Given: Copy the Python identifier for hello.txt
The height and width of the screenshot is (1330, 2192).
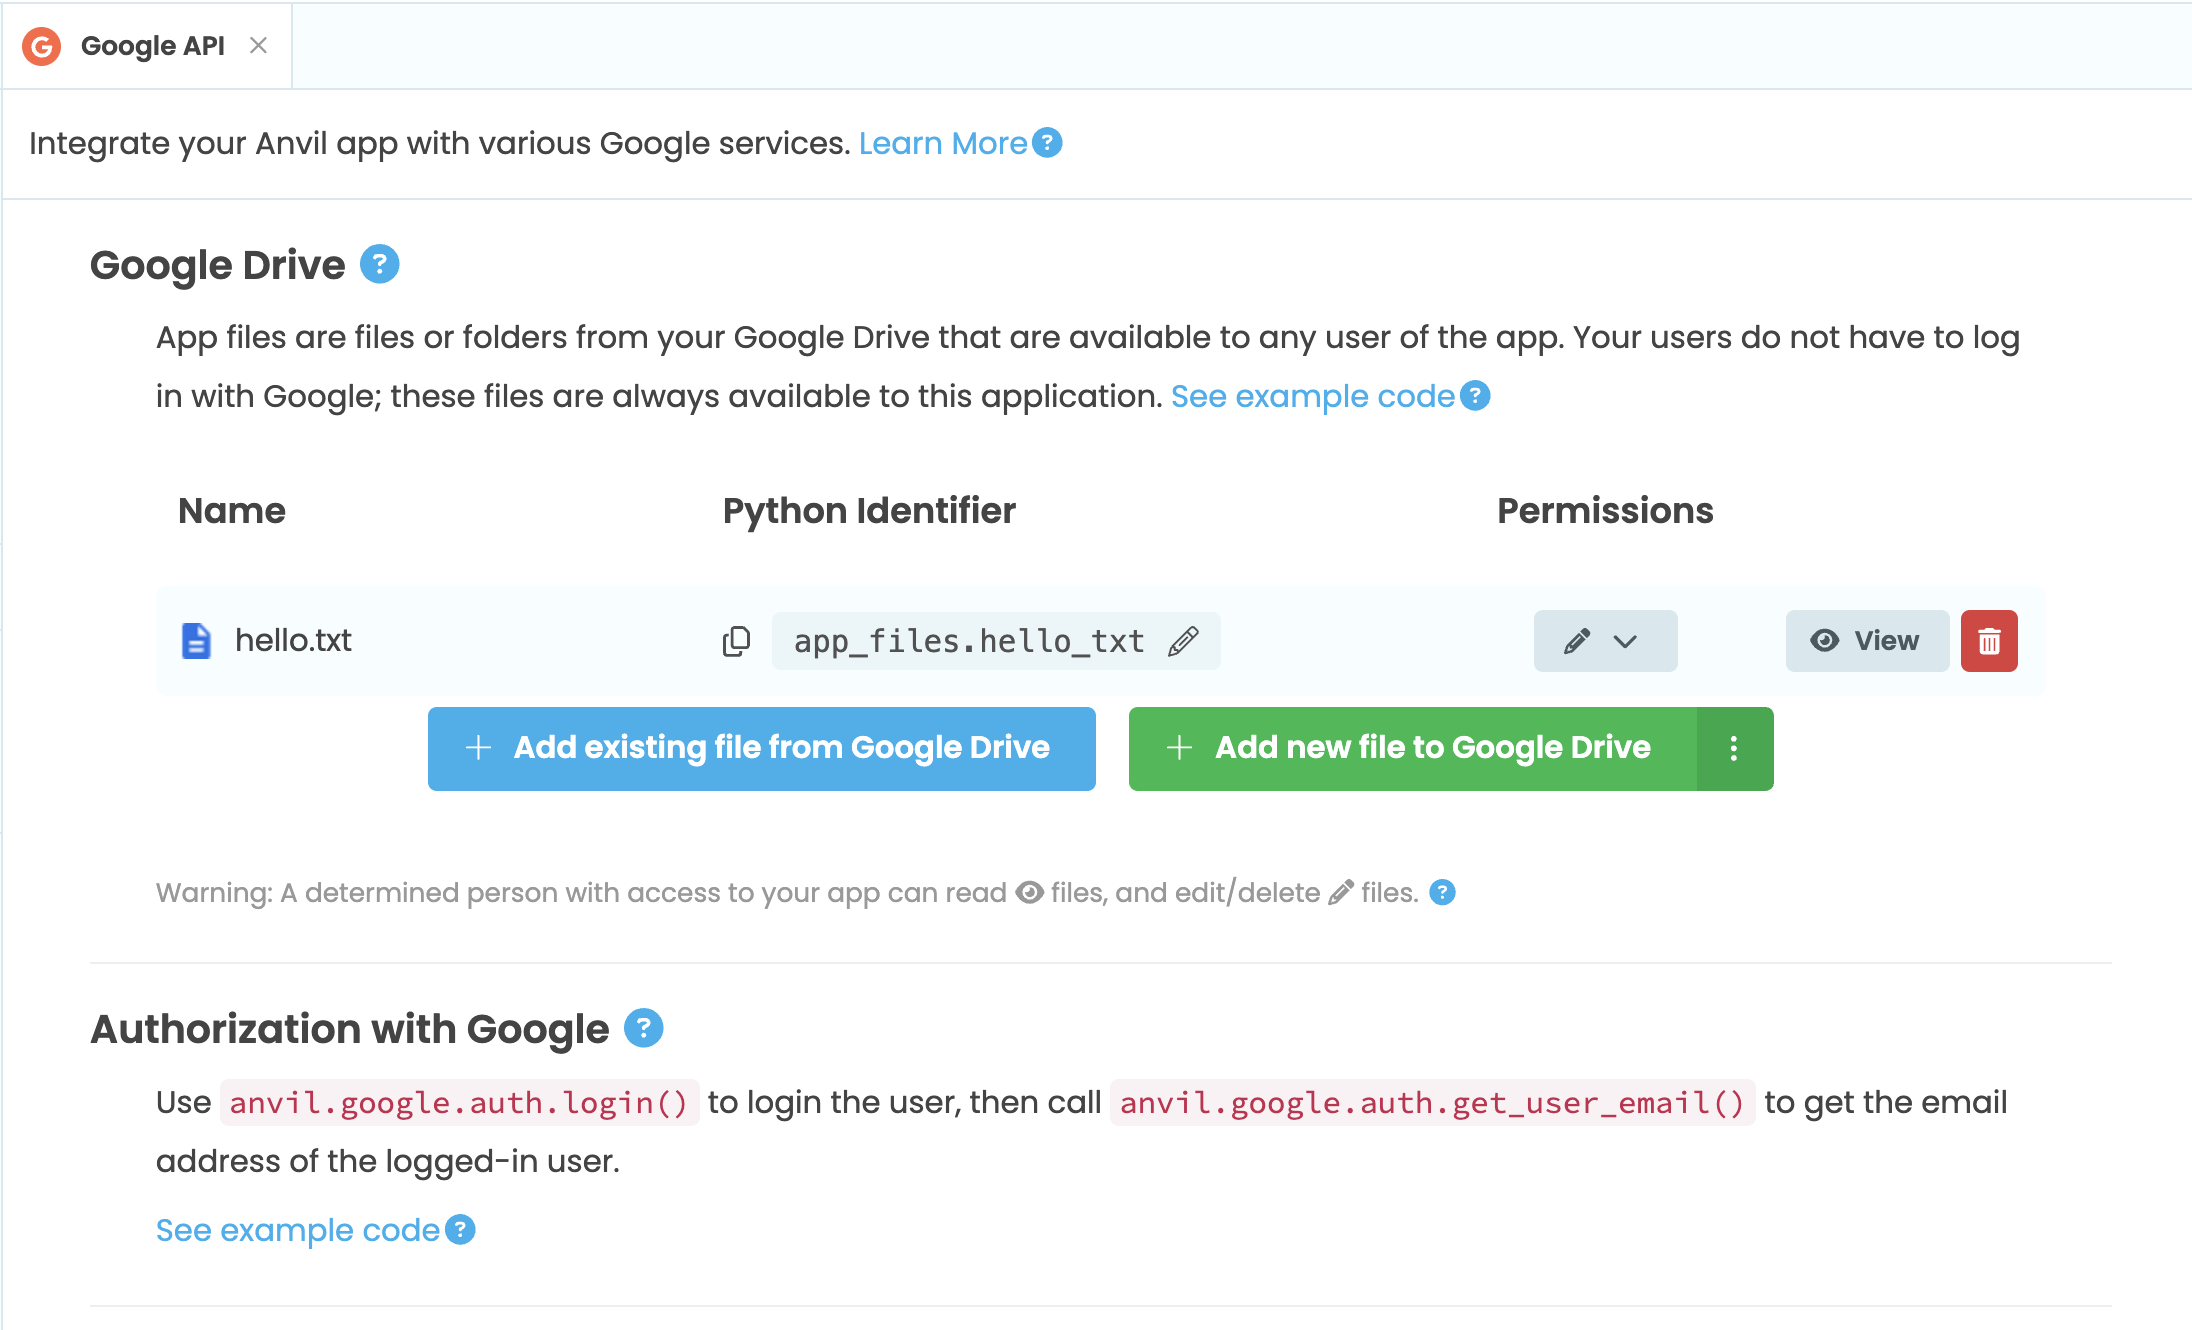Looking at the screenshot, I should [x=737, y=640].
